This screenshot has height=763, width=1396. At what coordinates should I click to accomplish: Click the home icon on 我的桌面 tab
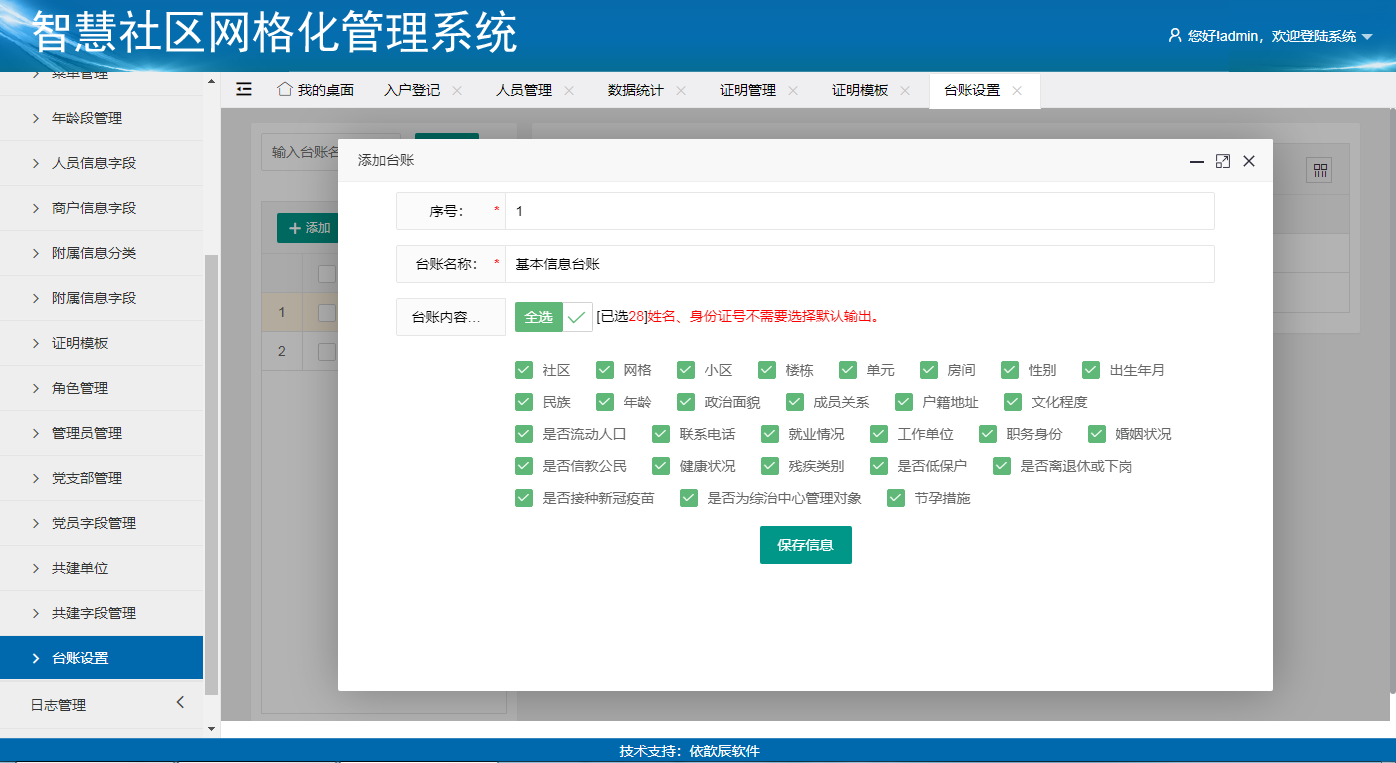point(285,89)
